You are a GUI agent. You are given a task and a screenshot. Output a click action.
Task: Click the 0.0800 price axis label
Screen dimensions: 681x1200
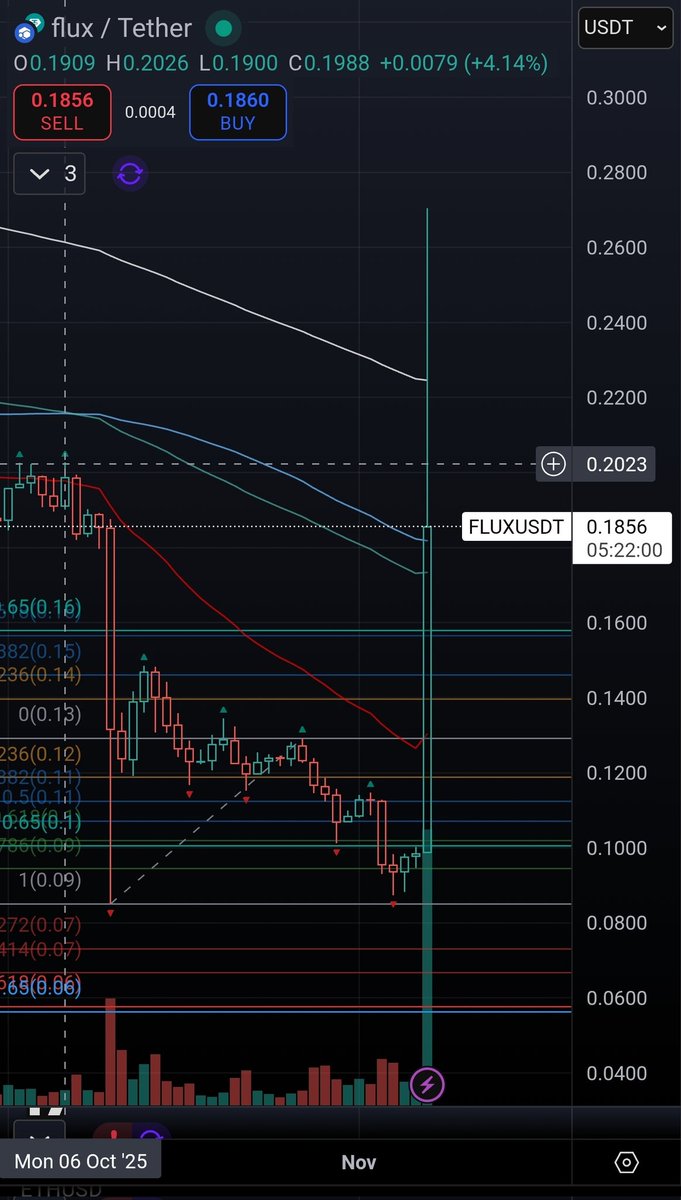[616, 923]
